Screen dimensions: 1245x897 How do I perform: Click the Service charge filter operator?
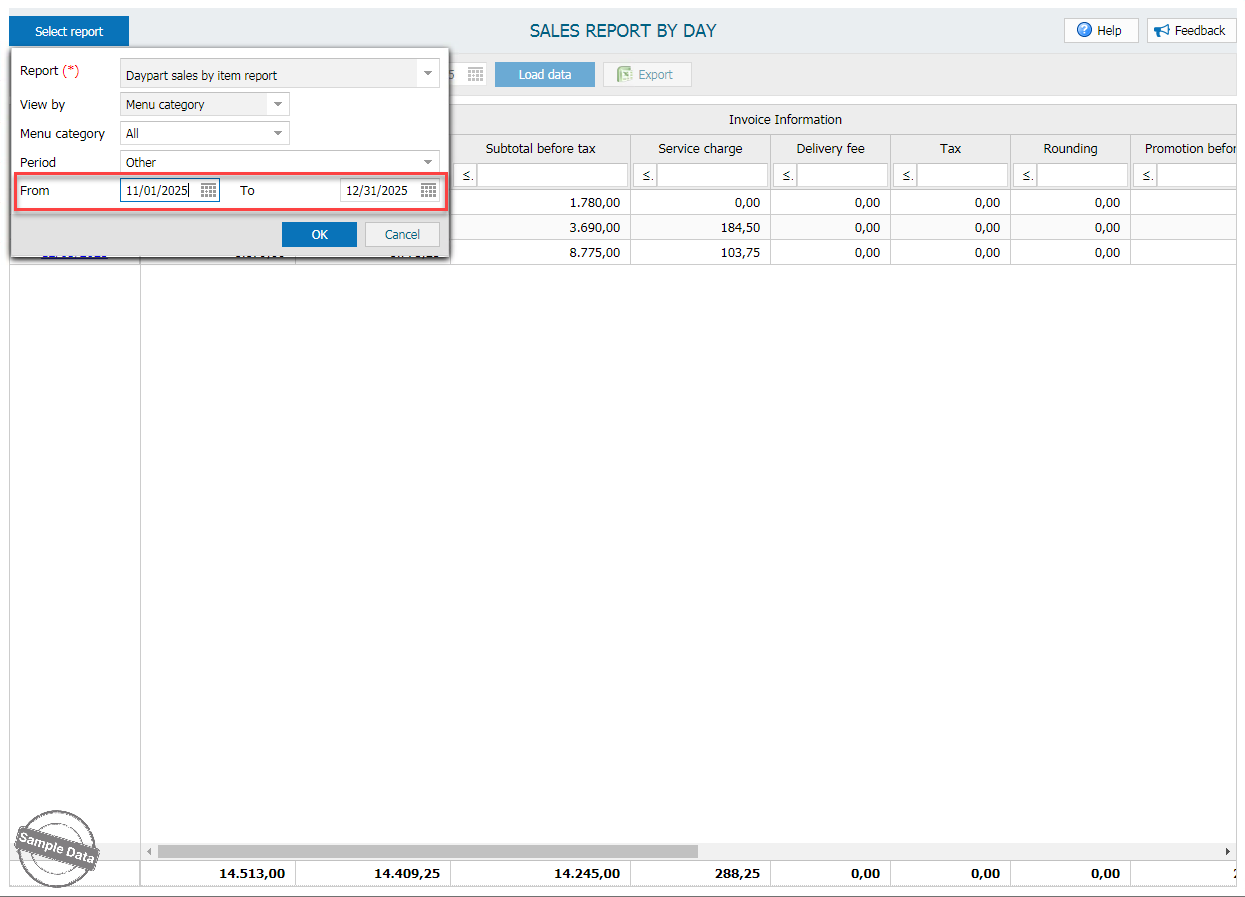pyautogui.click(x=644, y=176)
